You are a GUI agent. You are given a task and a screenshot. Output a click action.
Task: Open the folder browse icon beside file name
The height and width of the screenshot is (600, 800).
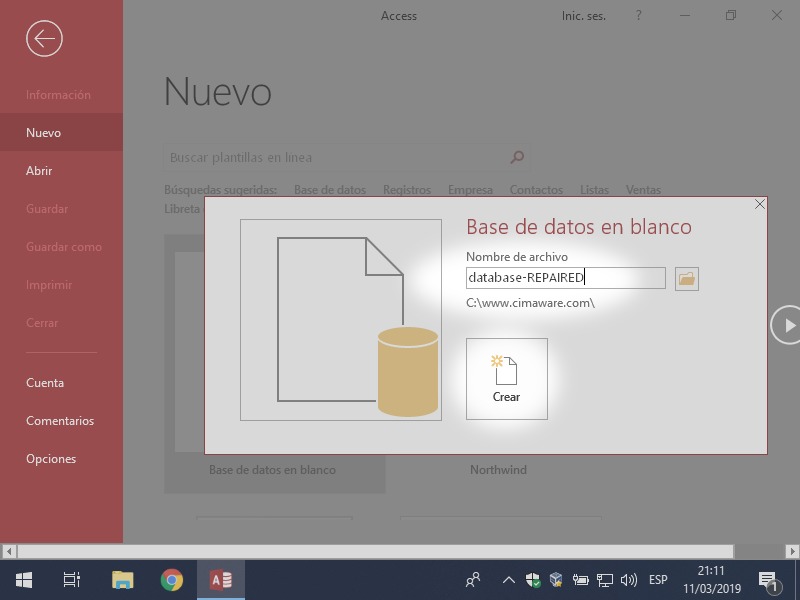686,279
